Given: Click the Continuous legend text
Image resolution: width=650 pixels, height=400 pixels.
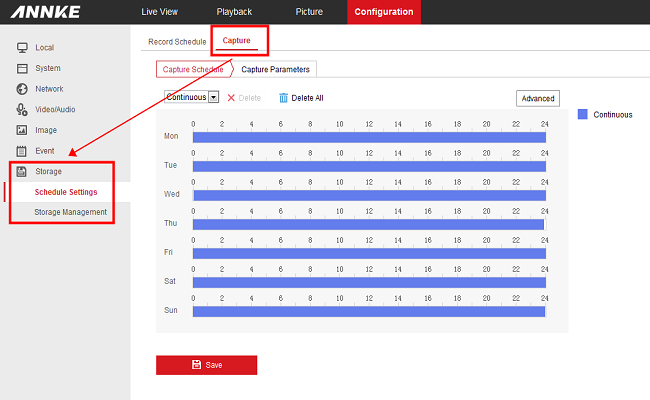Looking at the screenshot, I should coord(613,115).
